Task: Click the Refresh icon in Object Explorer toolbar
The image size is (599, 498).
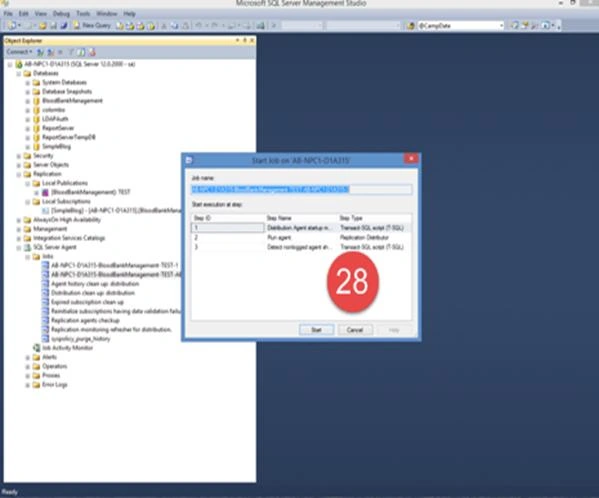Action: pyautogui.click(x=81, y=52)
